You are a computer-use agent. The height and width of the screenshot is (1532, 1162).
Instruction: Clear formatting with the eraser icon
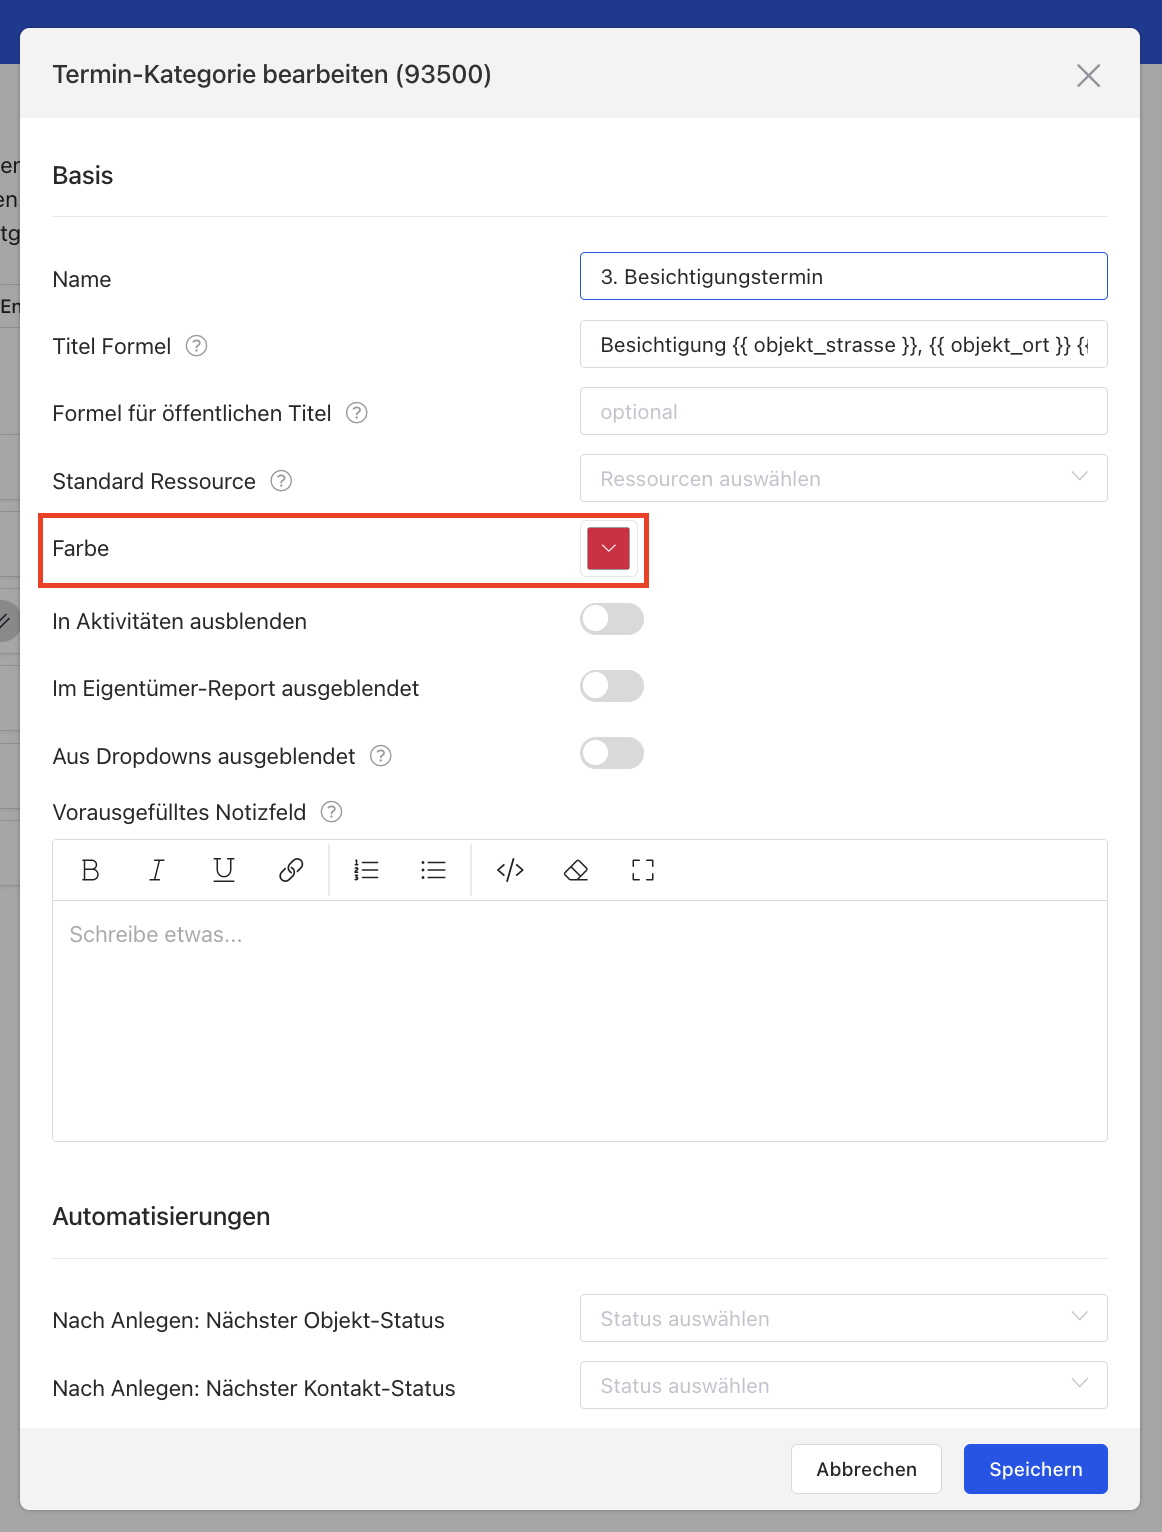tap(576, 870)
